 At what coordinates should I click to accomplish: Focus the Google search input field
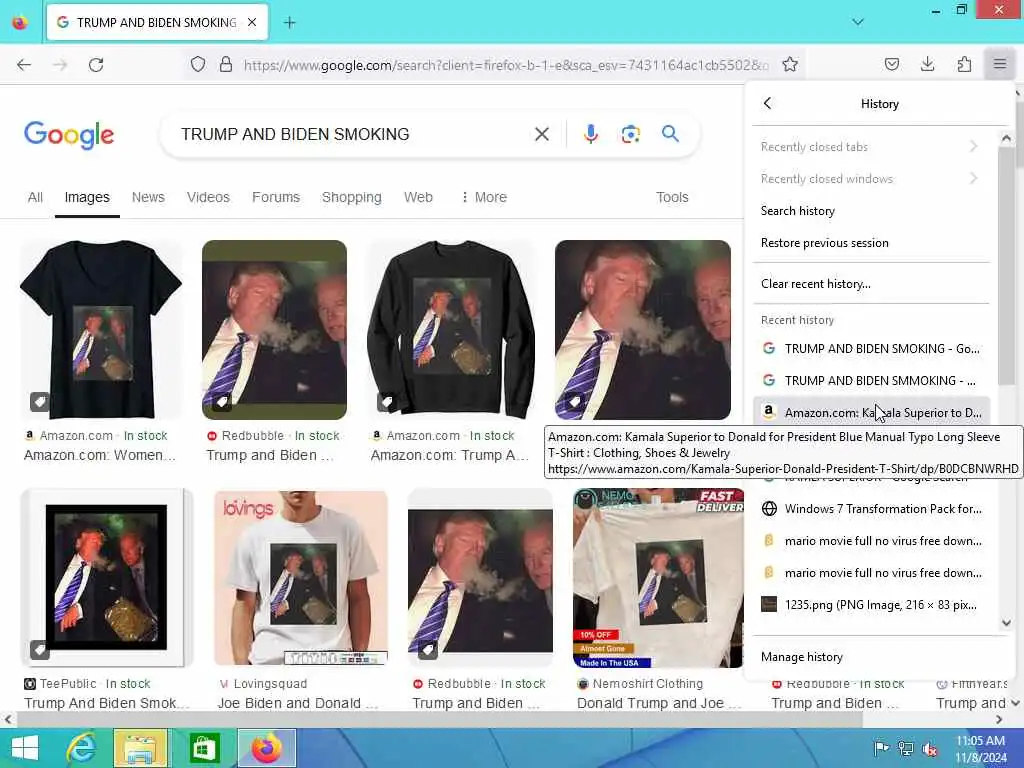[349, 134]
